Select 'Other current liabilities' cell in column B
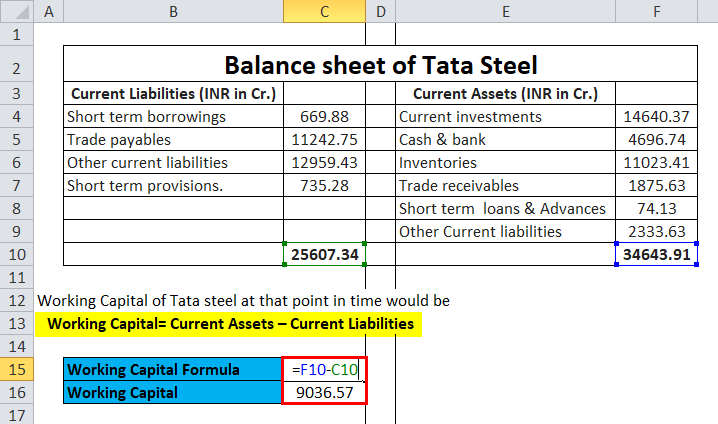The height and width of the screenshot is (424, 718). 174,163
